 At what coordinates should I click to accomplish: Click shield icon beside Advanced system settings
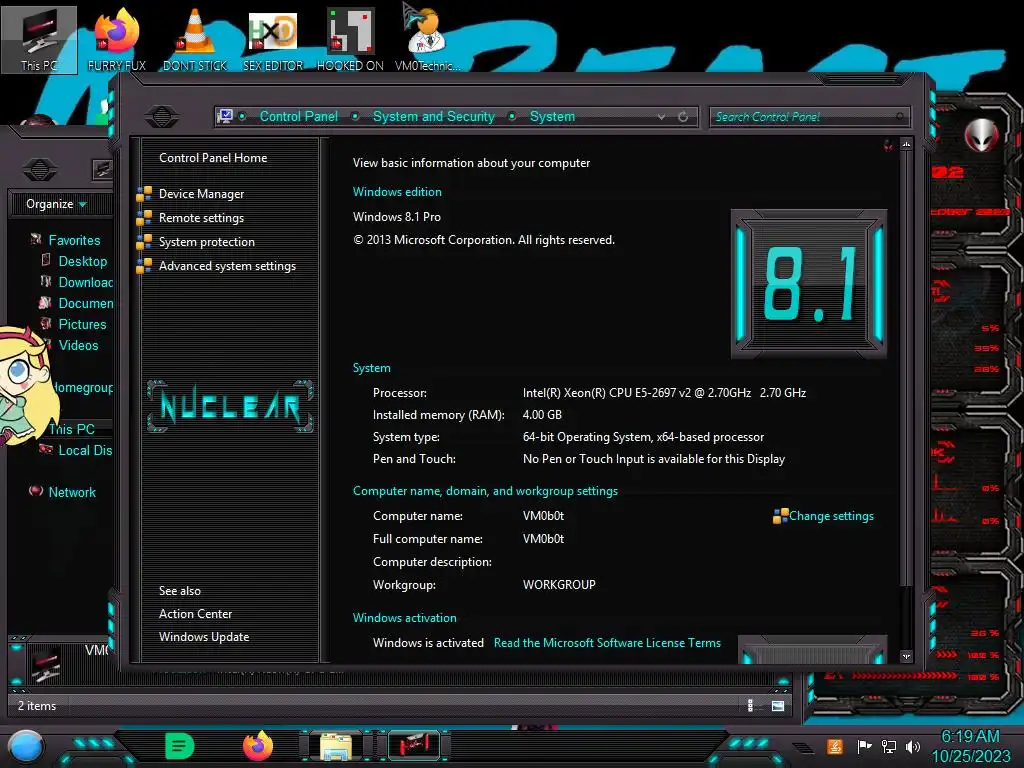[144, 266]
